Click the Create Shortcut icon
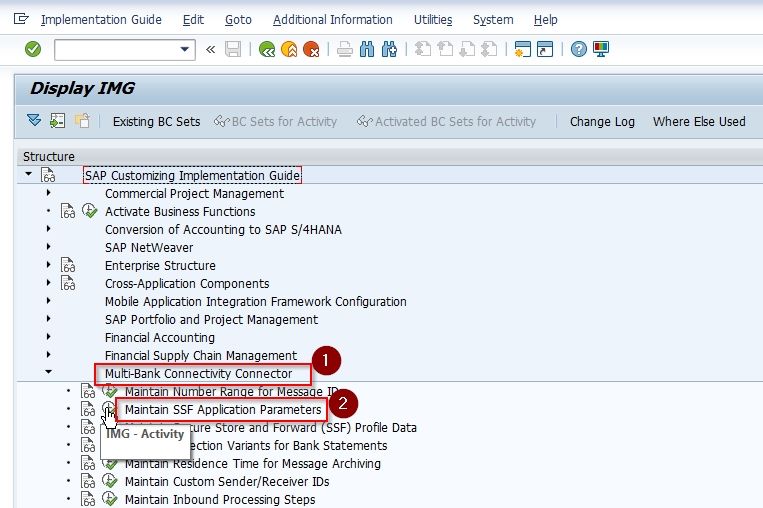This screenshot has height=508, width=763. tap(545, 49)
